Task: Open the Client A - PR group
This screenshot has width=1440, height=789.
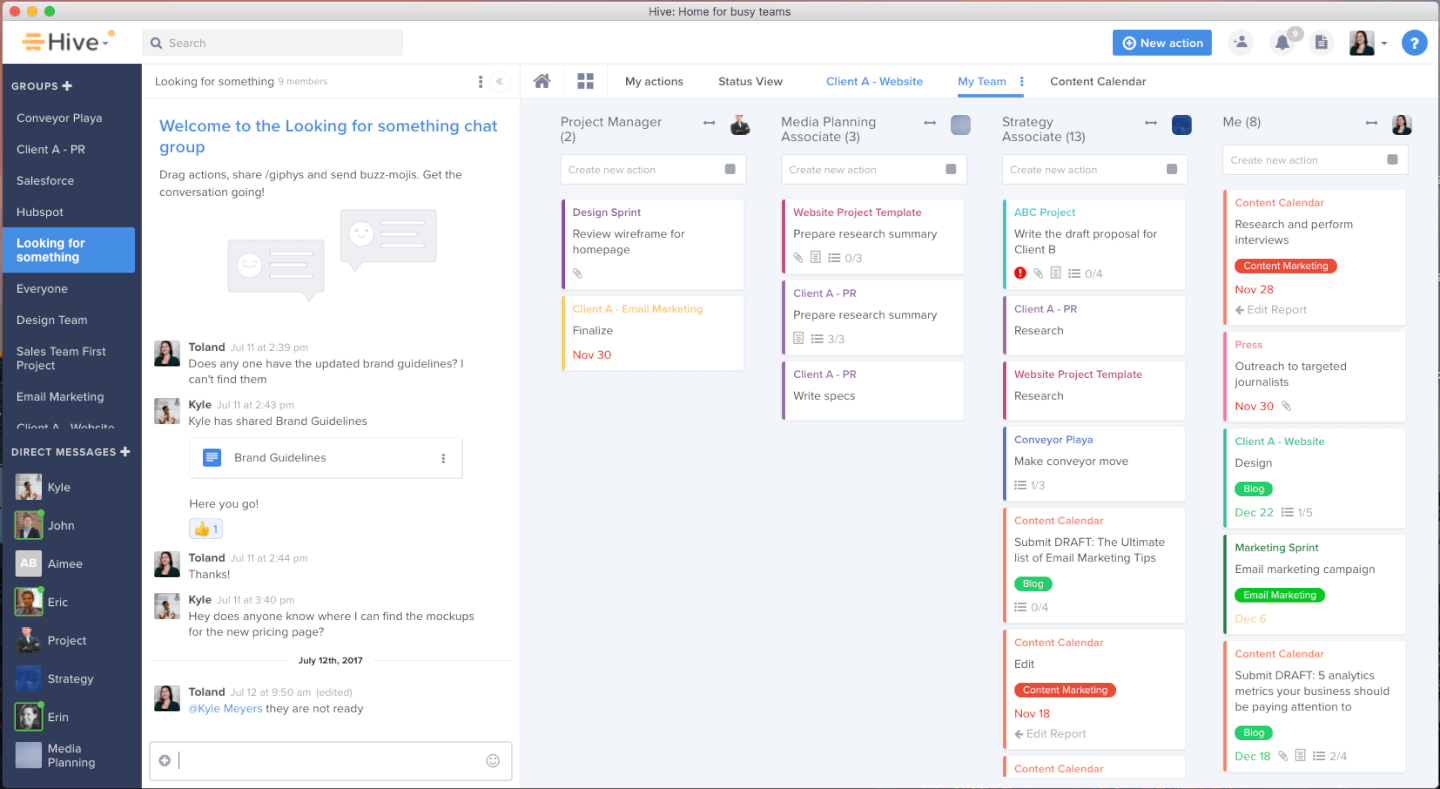Action: (x=50, y=149)
